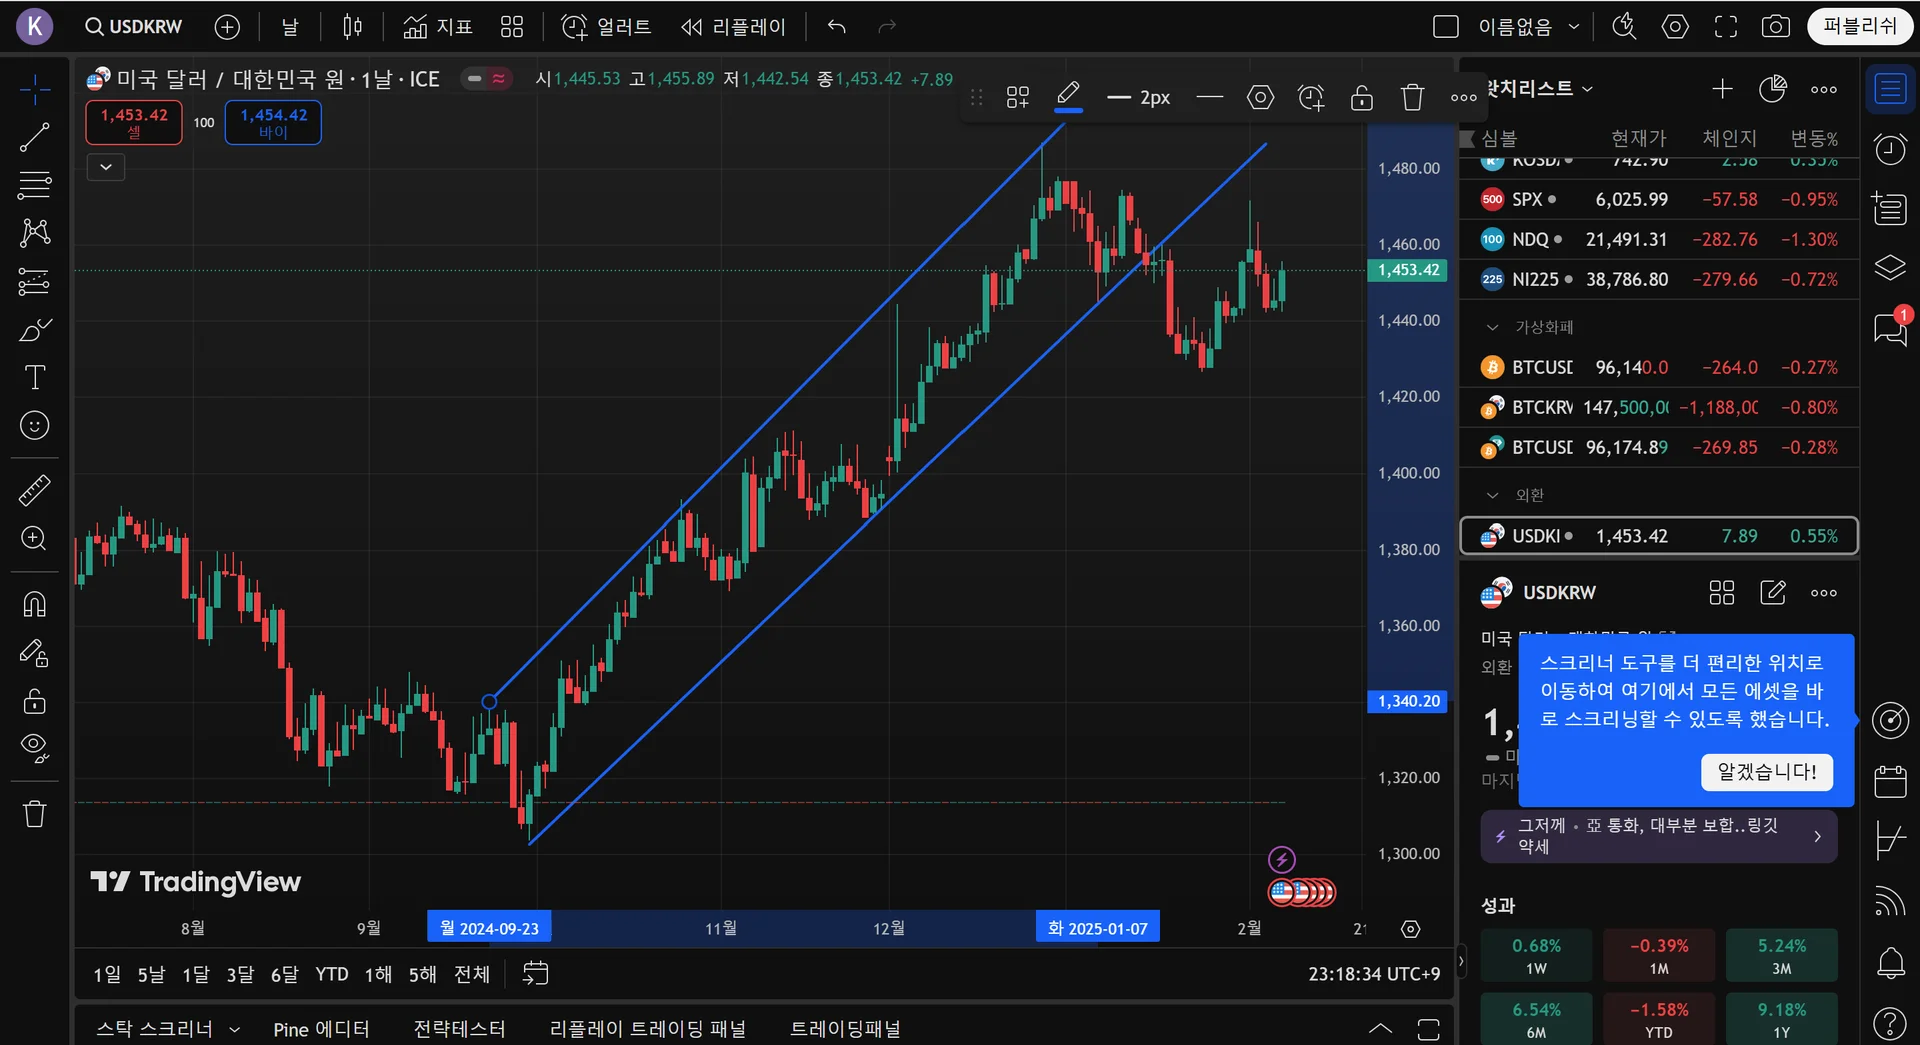Toggle the price scale settings gear
Image resolution: width=1920 pixels, height=1045 pixels.
1411,929
